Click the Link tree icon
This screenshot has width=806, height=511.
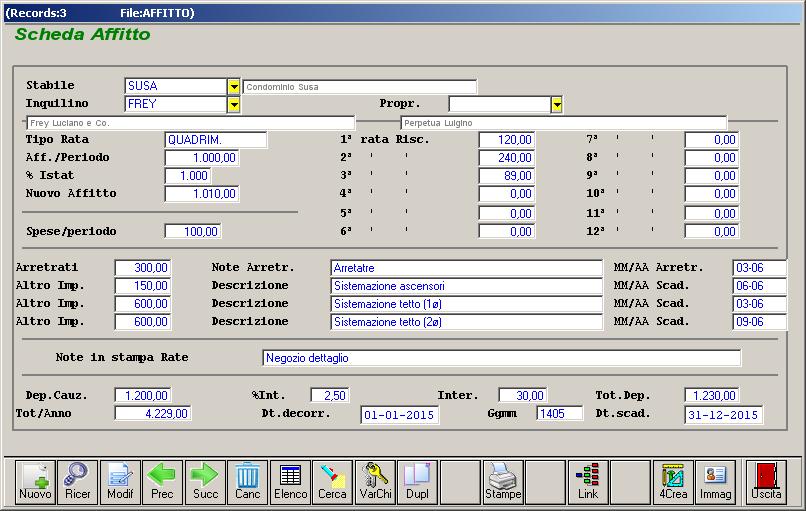pos(588,481)
